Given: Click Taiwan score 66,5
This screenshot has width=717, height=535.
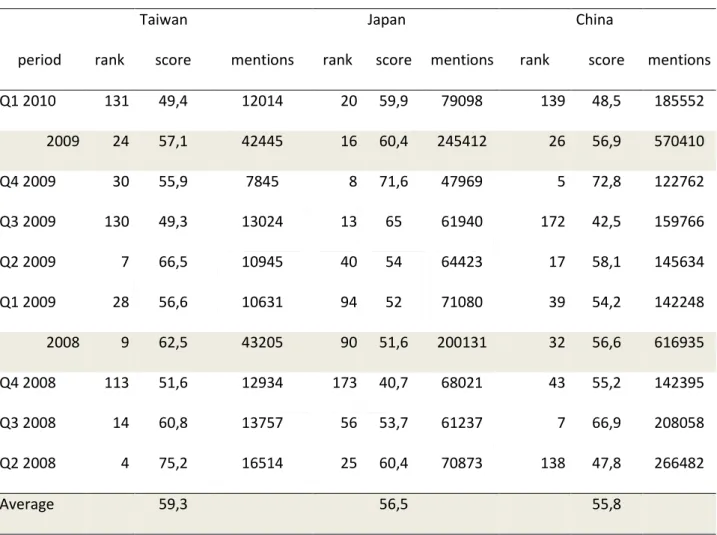Looking at the screenshot, I should click(x=173, y=262).
